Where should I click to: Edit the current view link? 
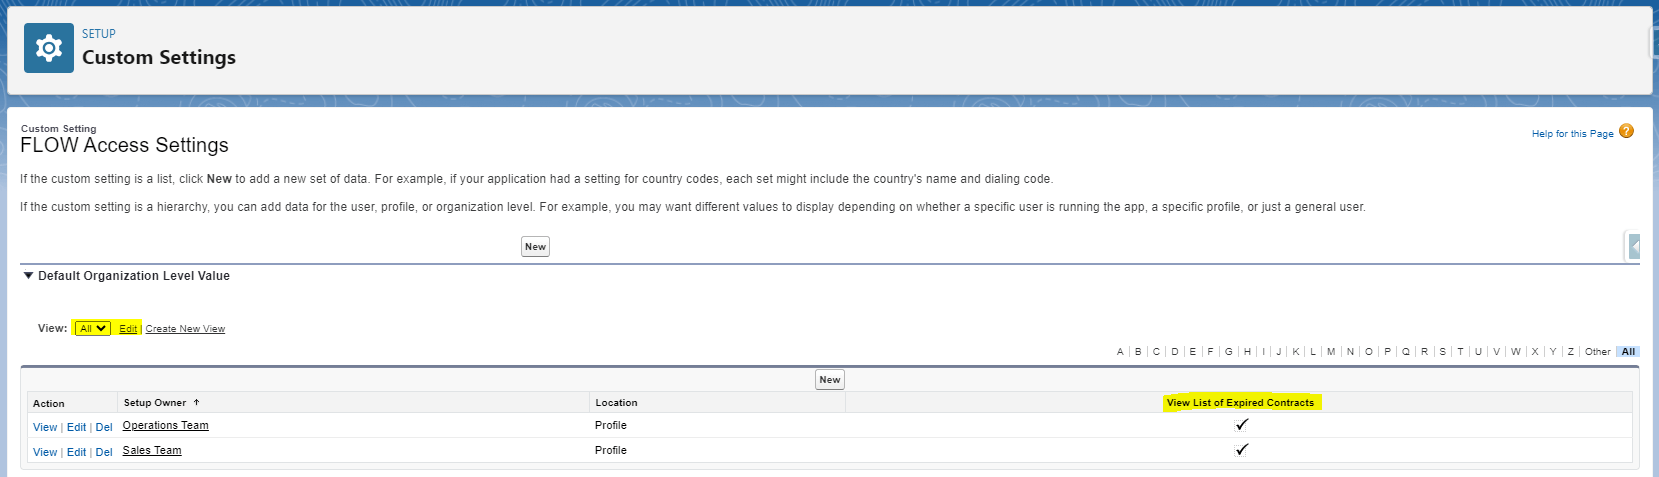pos(128,329)
